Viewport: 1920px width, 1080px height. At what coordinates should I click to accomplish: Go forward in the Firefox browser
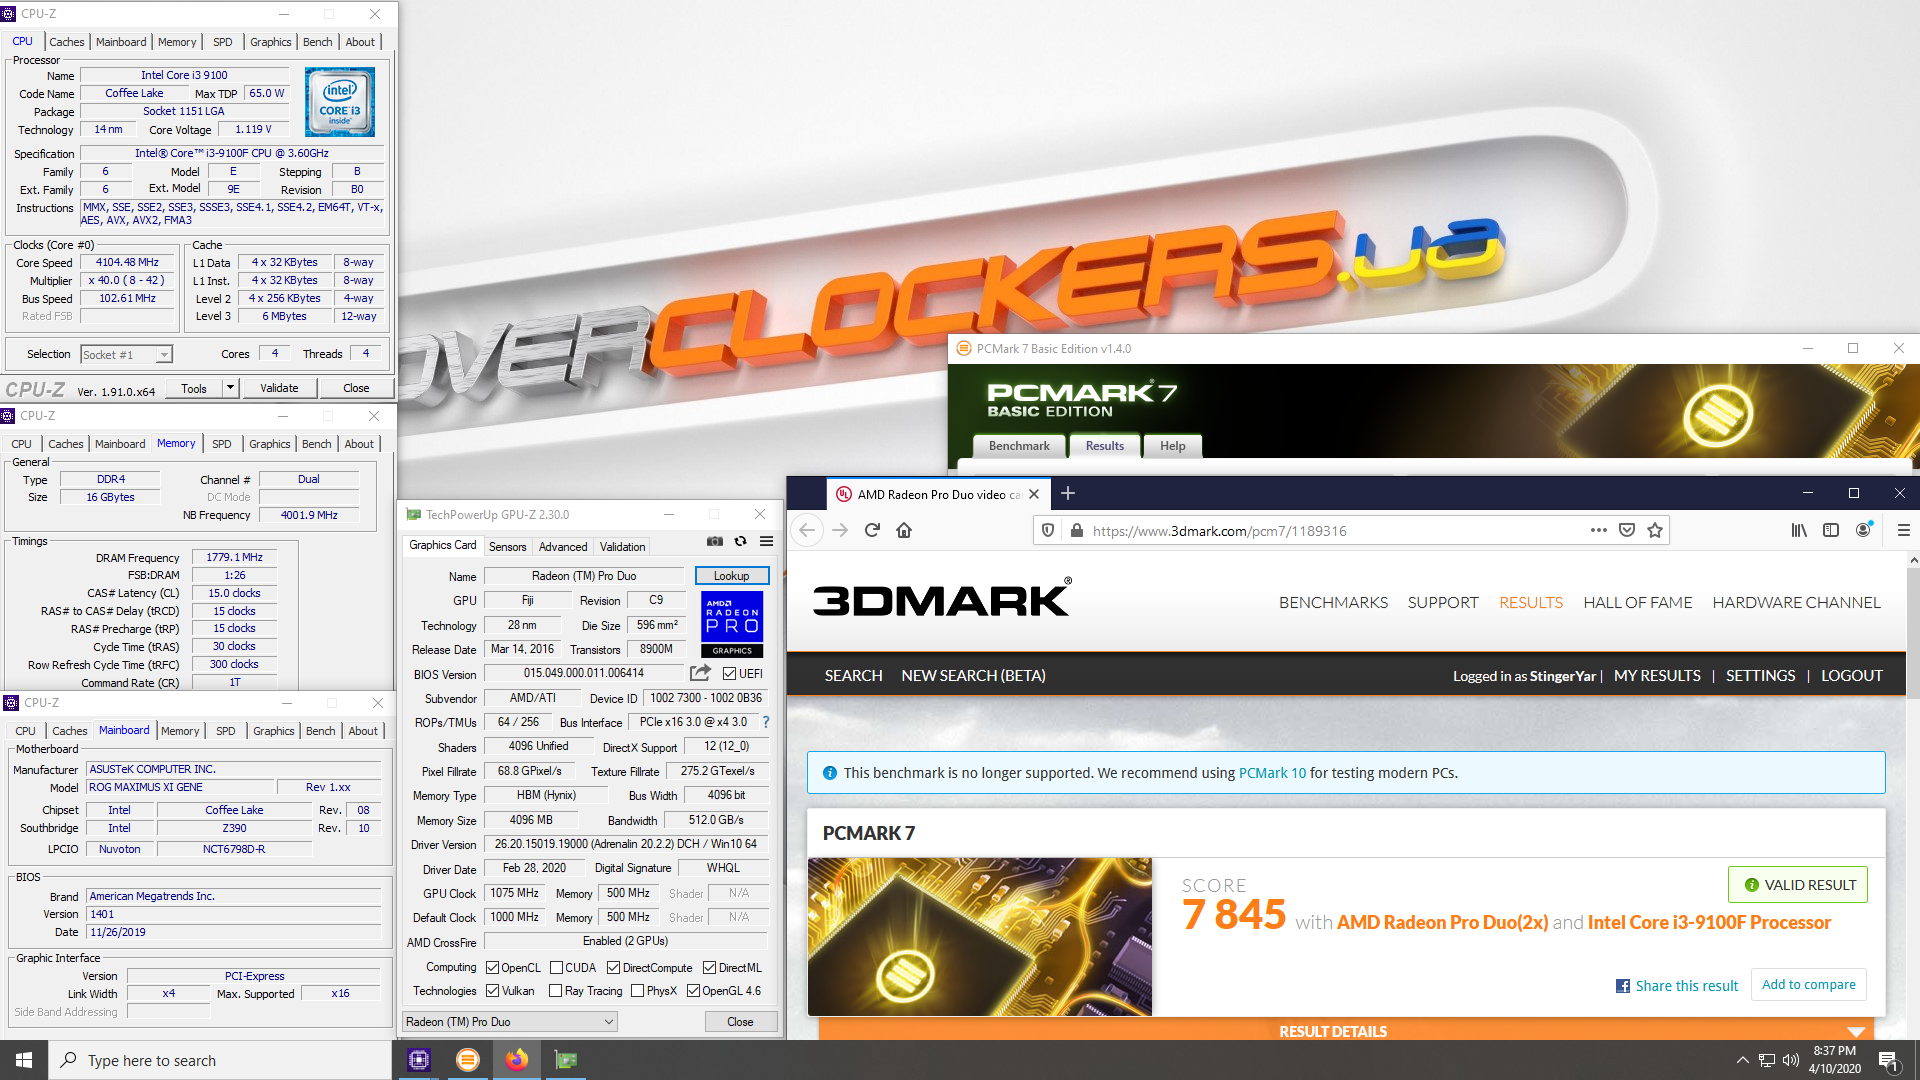pyautogui.click(x=840, y=530)
